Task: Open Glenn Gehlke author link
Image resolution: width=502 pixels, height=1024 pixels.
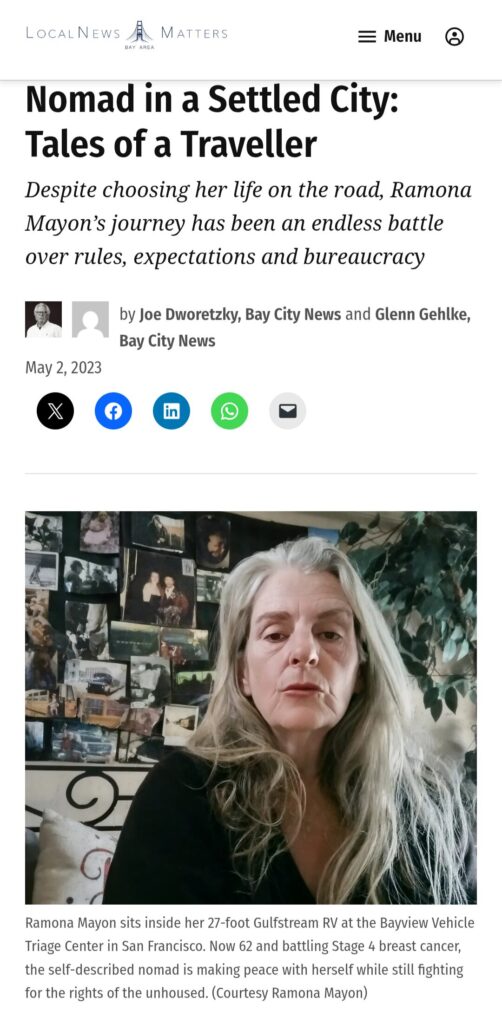Action: click(x=420, y=315)
